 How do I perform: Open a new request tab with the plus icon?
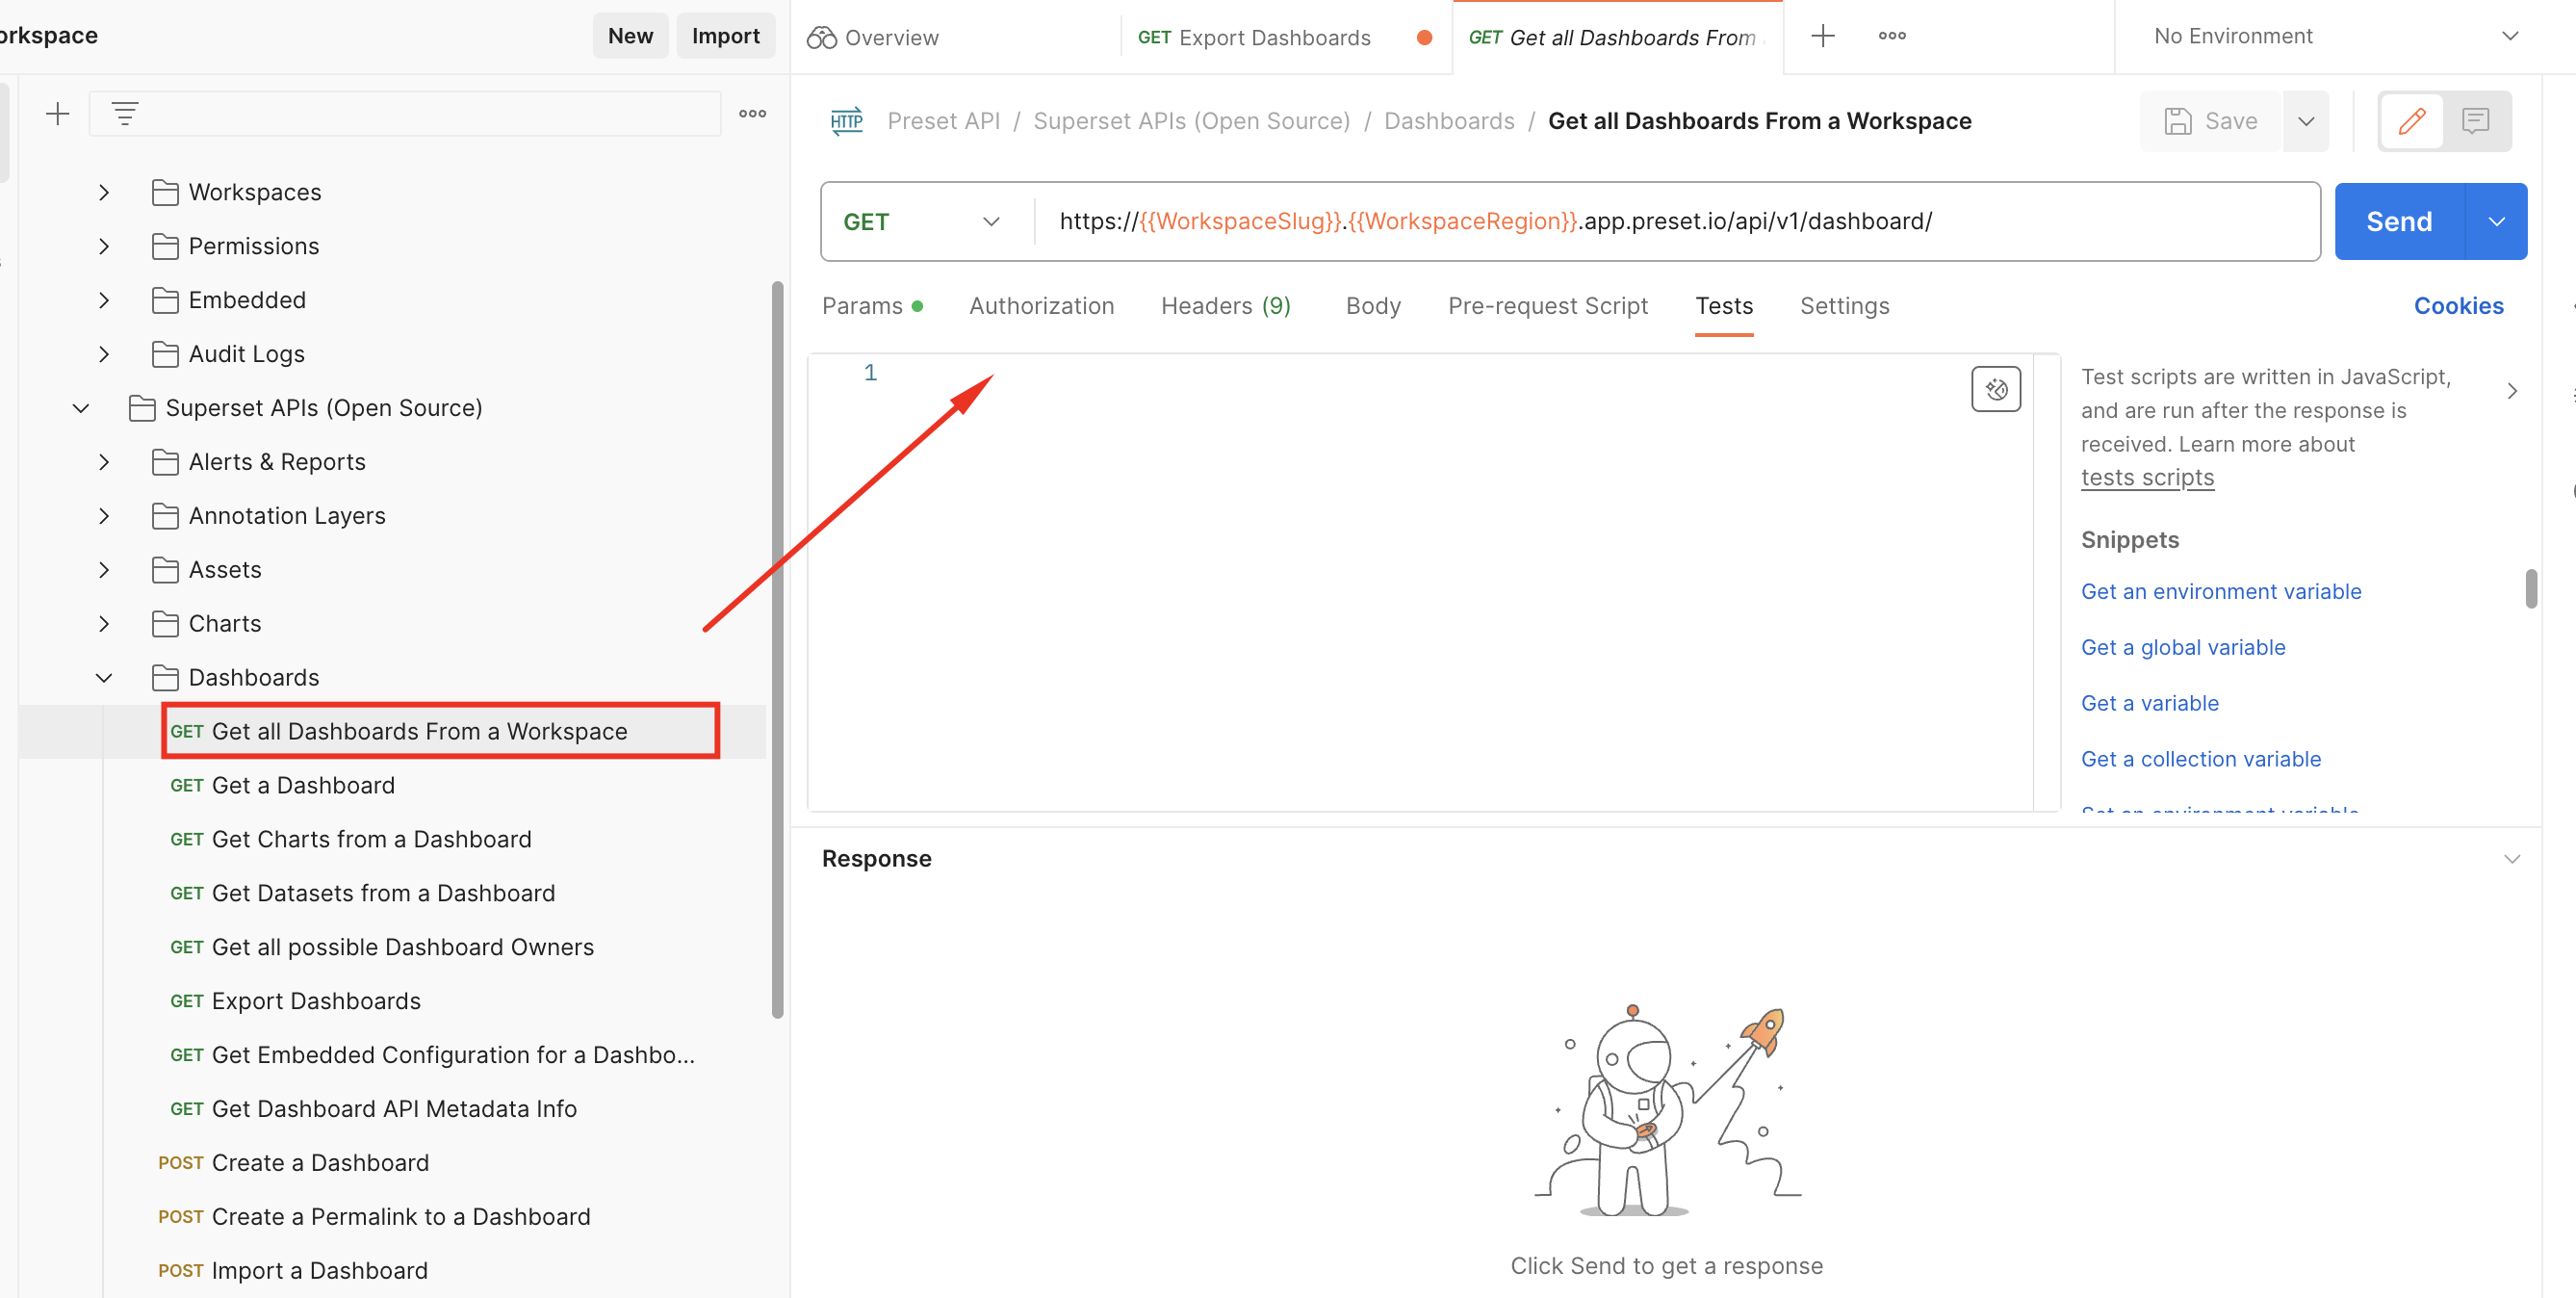pyautogui.click(x=1822, y=36)
